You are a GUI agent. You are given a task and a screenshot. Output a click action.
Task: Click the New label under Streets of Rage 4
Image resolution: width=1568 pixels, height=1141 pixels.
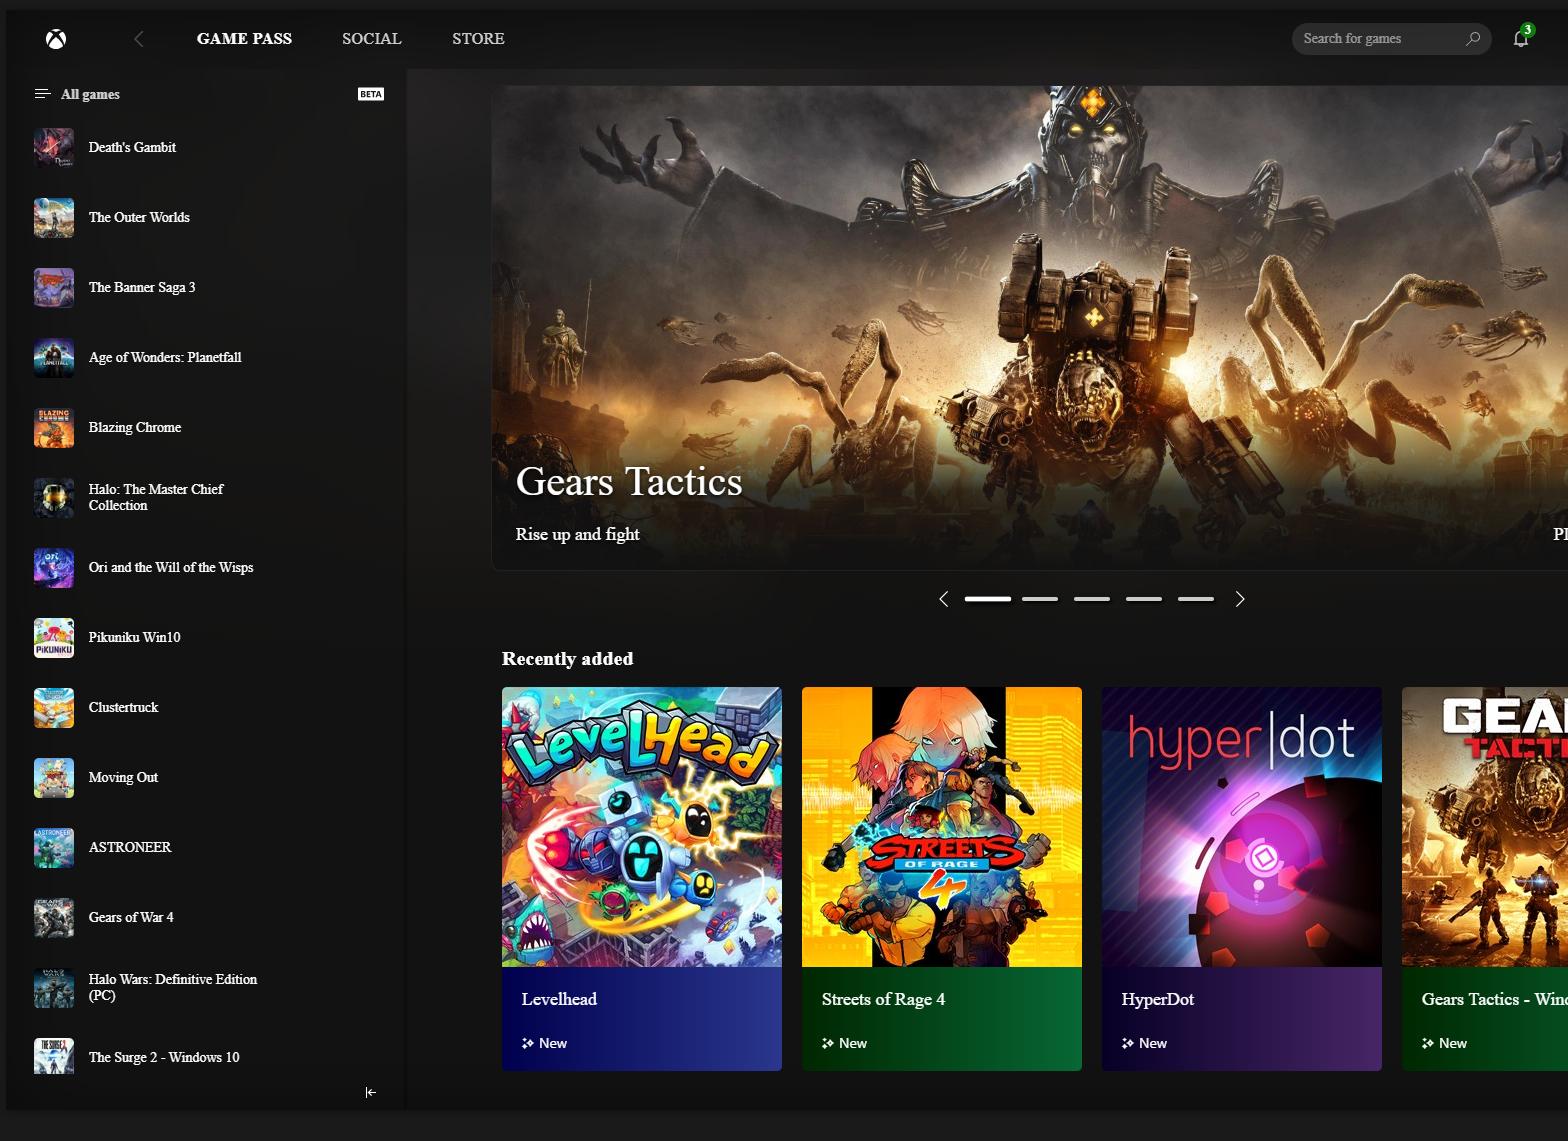853,1043
